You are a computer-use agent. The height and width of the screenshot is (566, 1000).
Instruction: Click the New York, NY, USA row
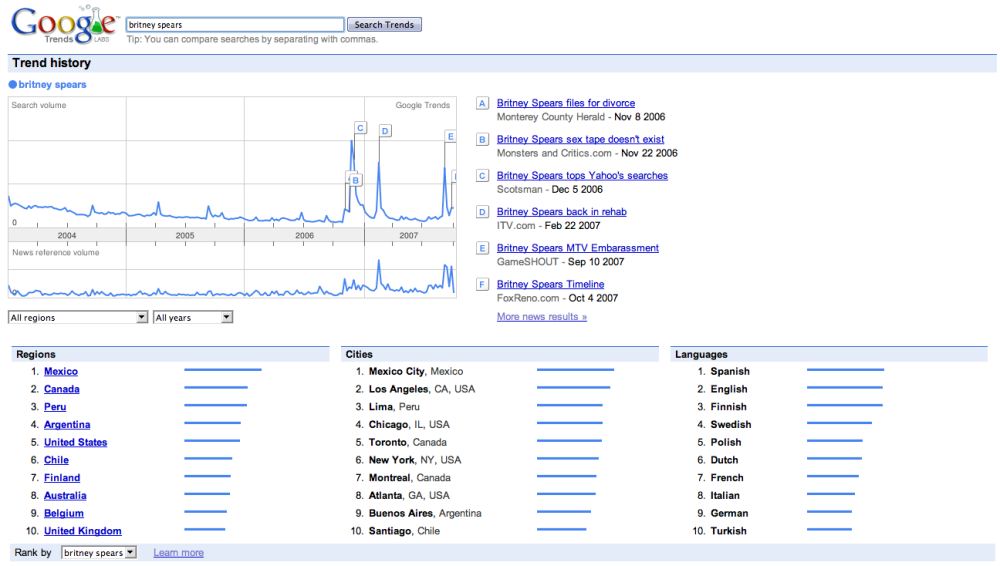point(415,460)
